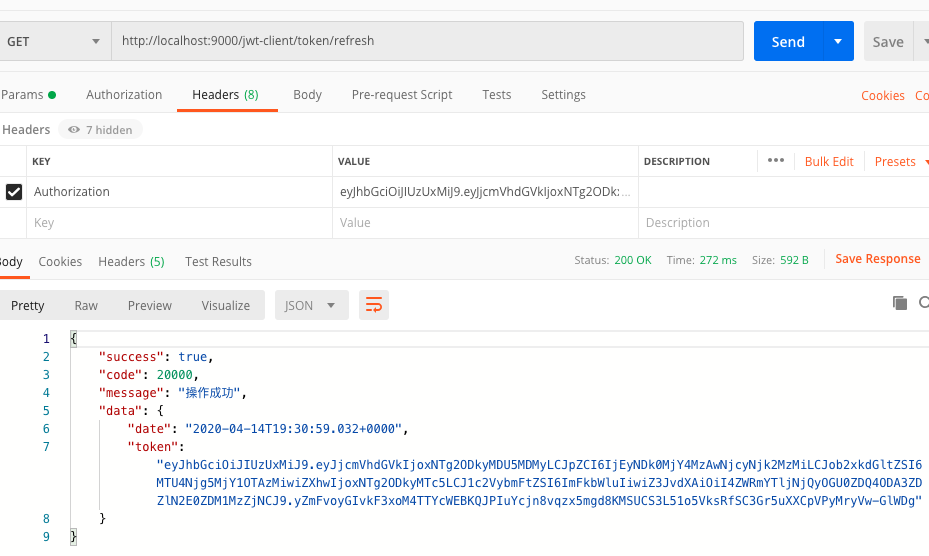Viewport: 929px width, 556px height.
Task: Click the copy response icon
Action: (899, 303)
